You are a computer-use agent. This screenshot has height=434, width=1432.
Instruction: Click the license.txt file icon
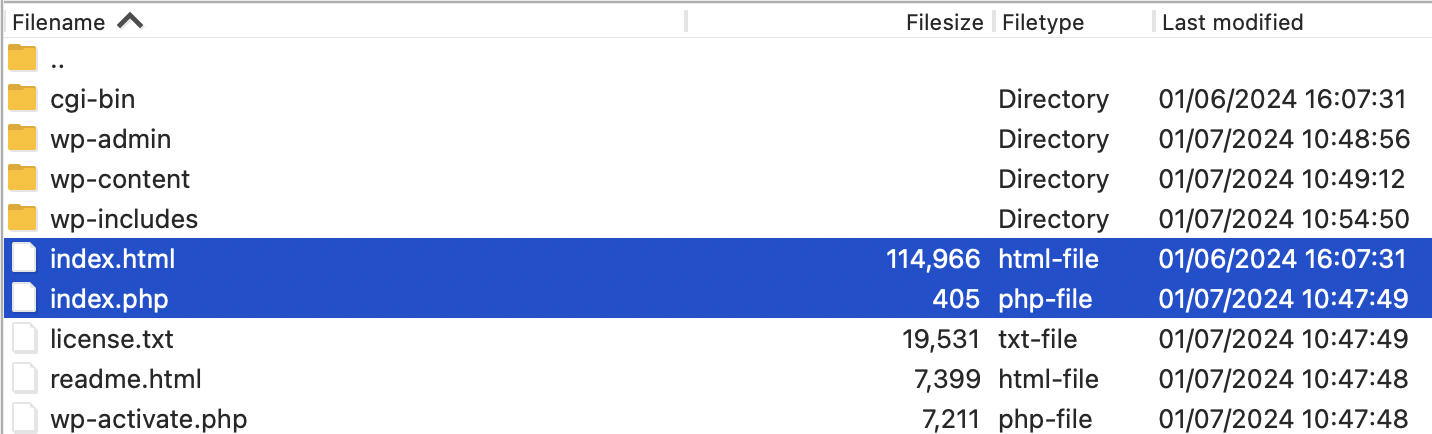point(24,339)
